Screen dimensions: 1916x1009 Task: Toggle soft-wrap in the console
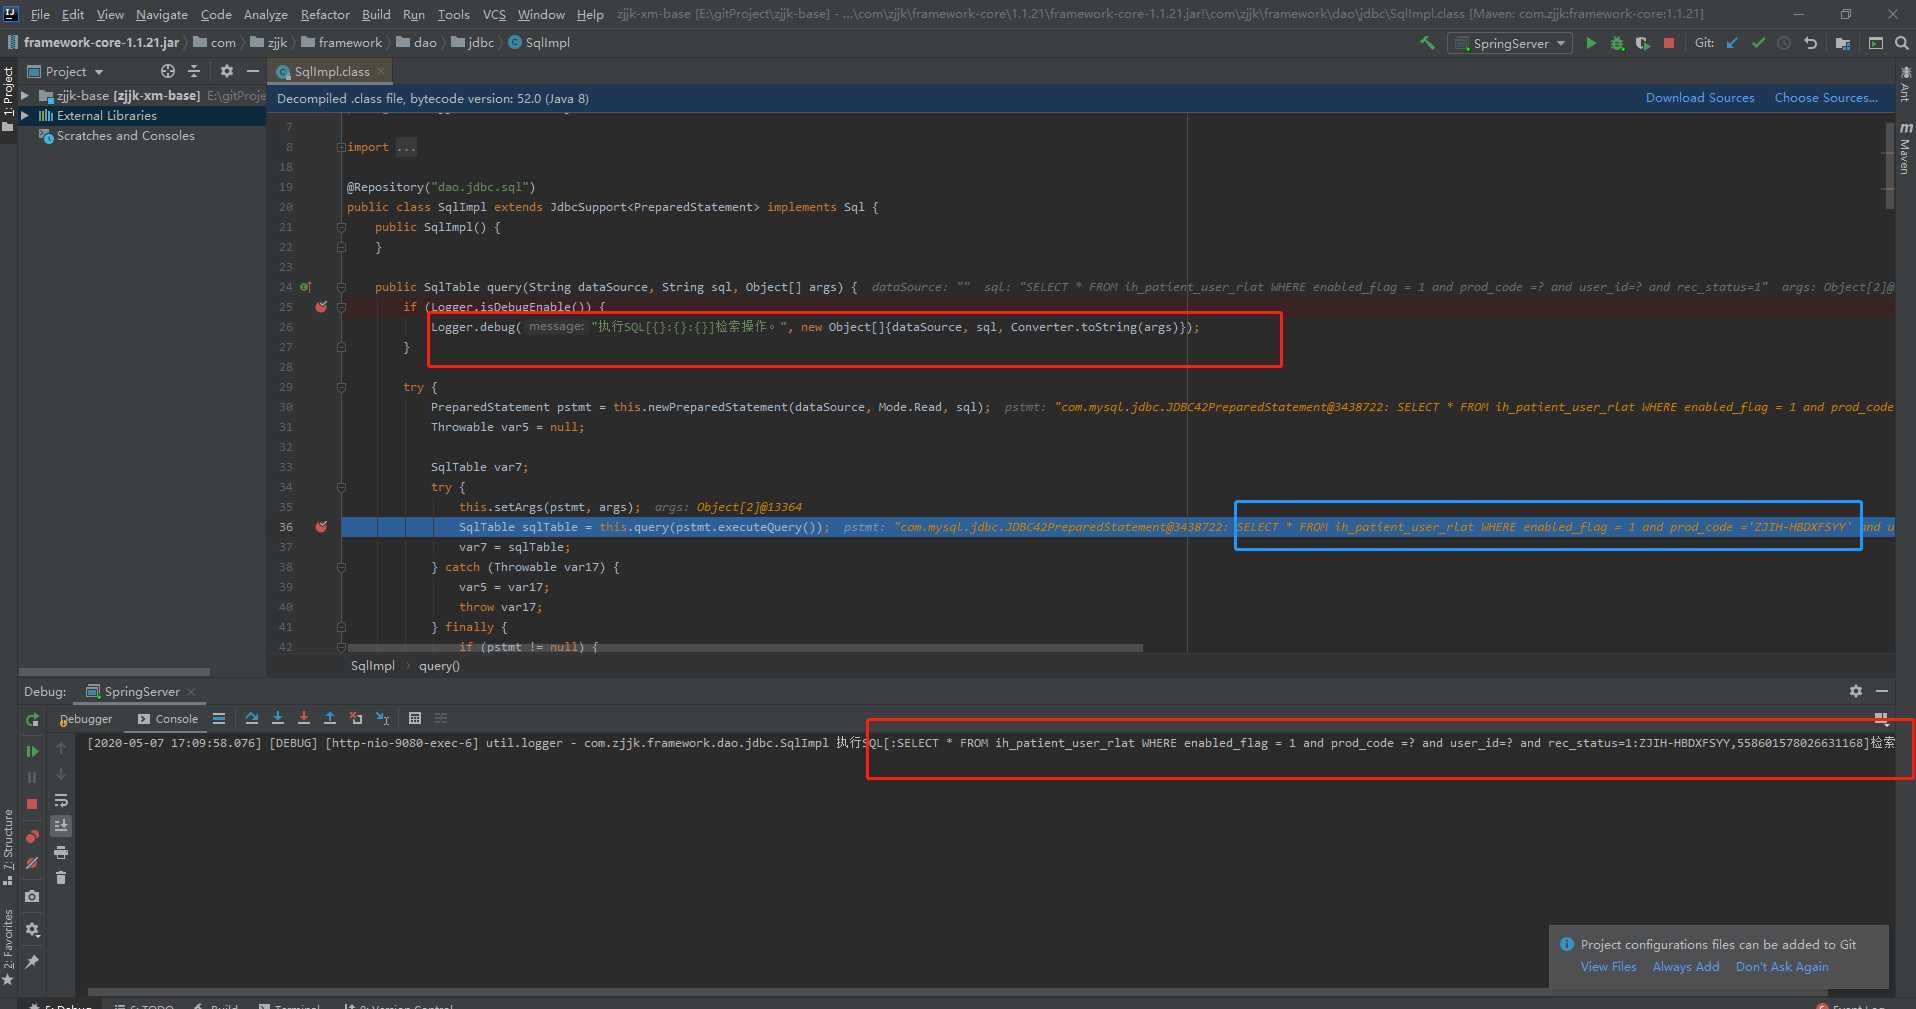coord(61,800)
